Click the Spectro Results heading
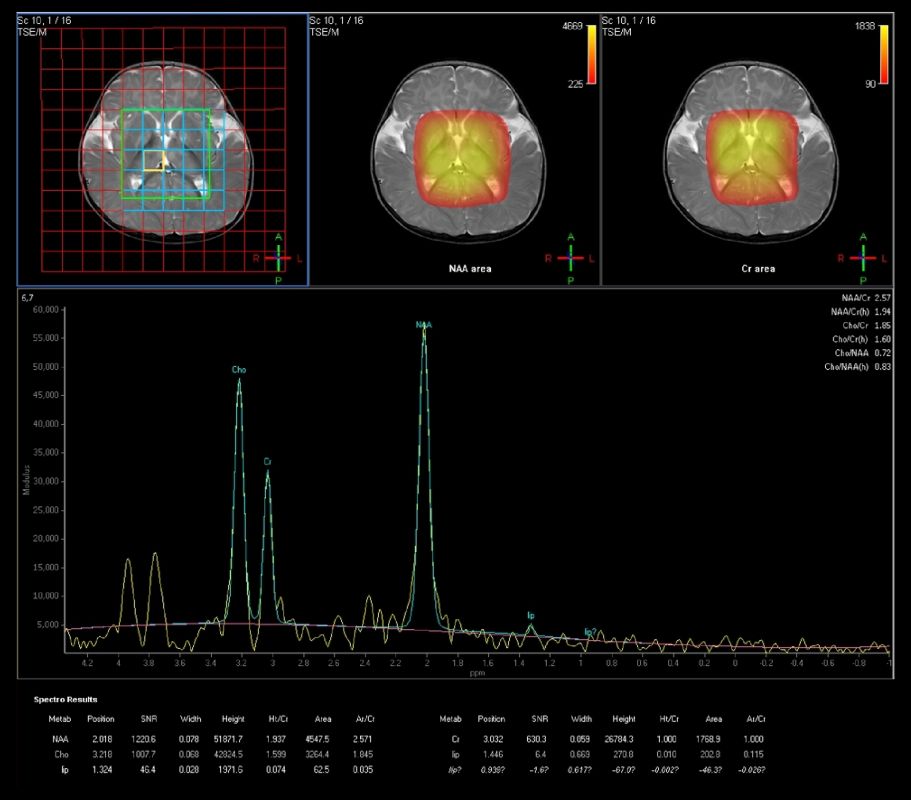Viewport: 911px width, 800px height. (x=66, y=699)
